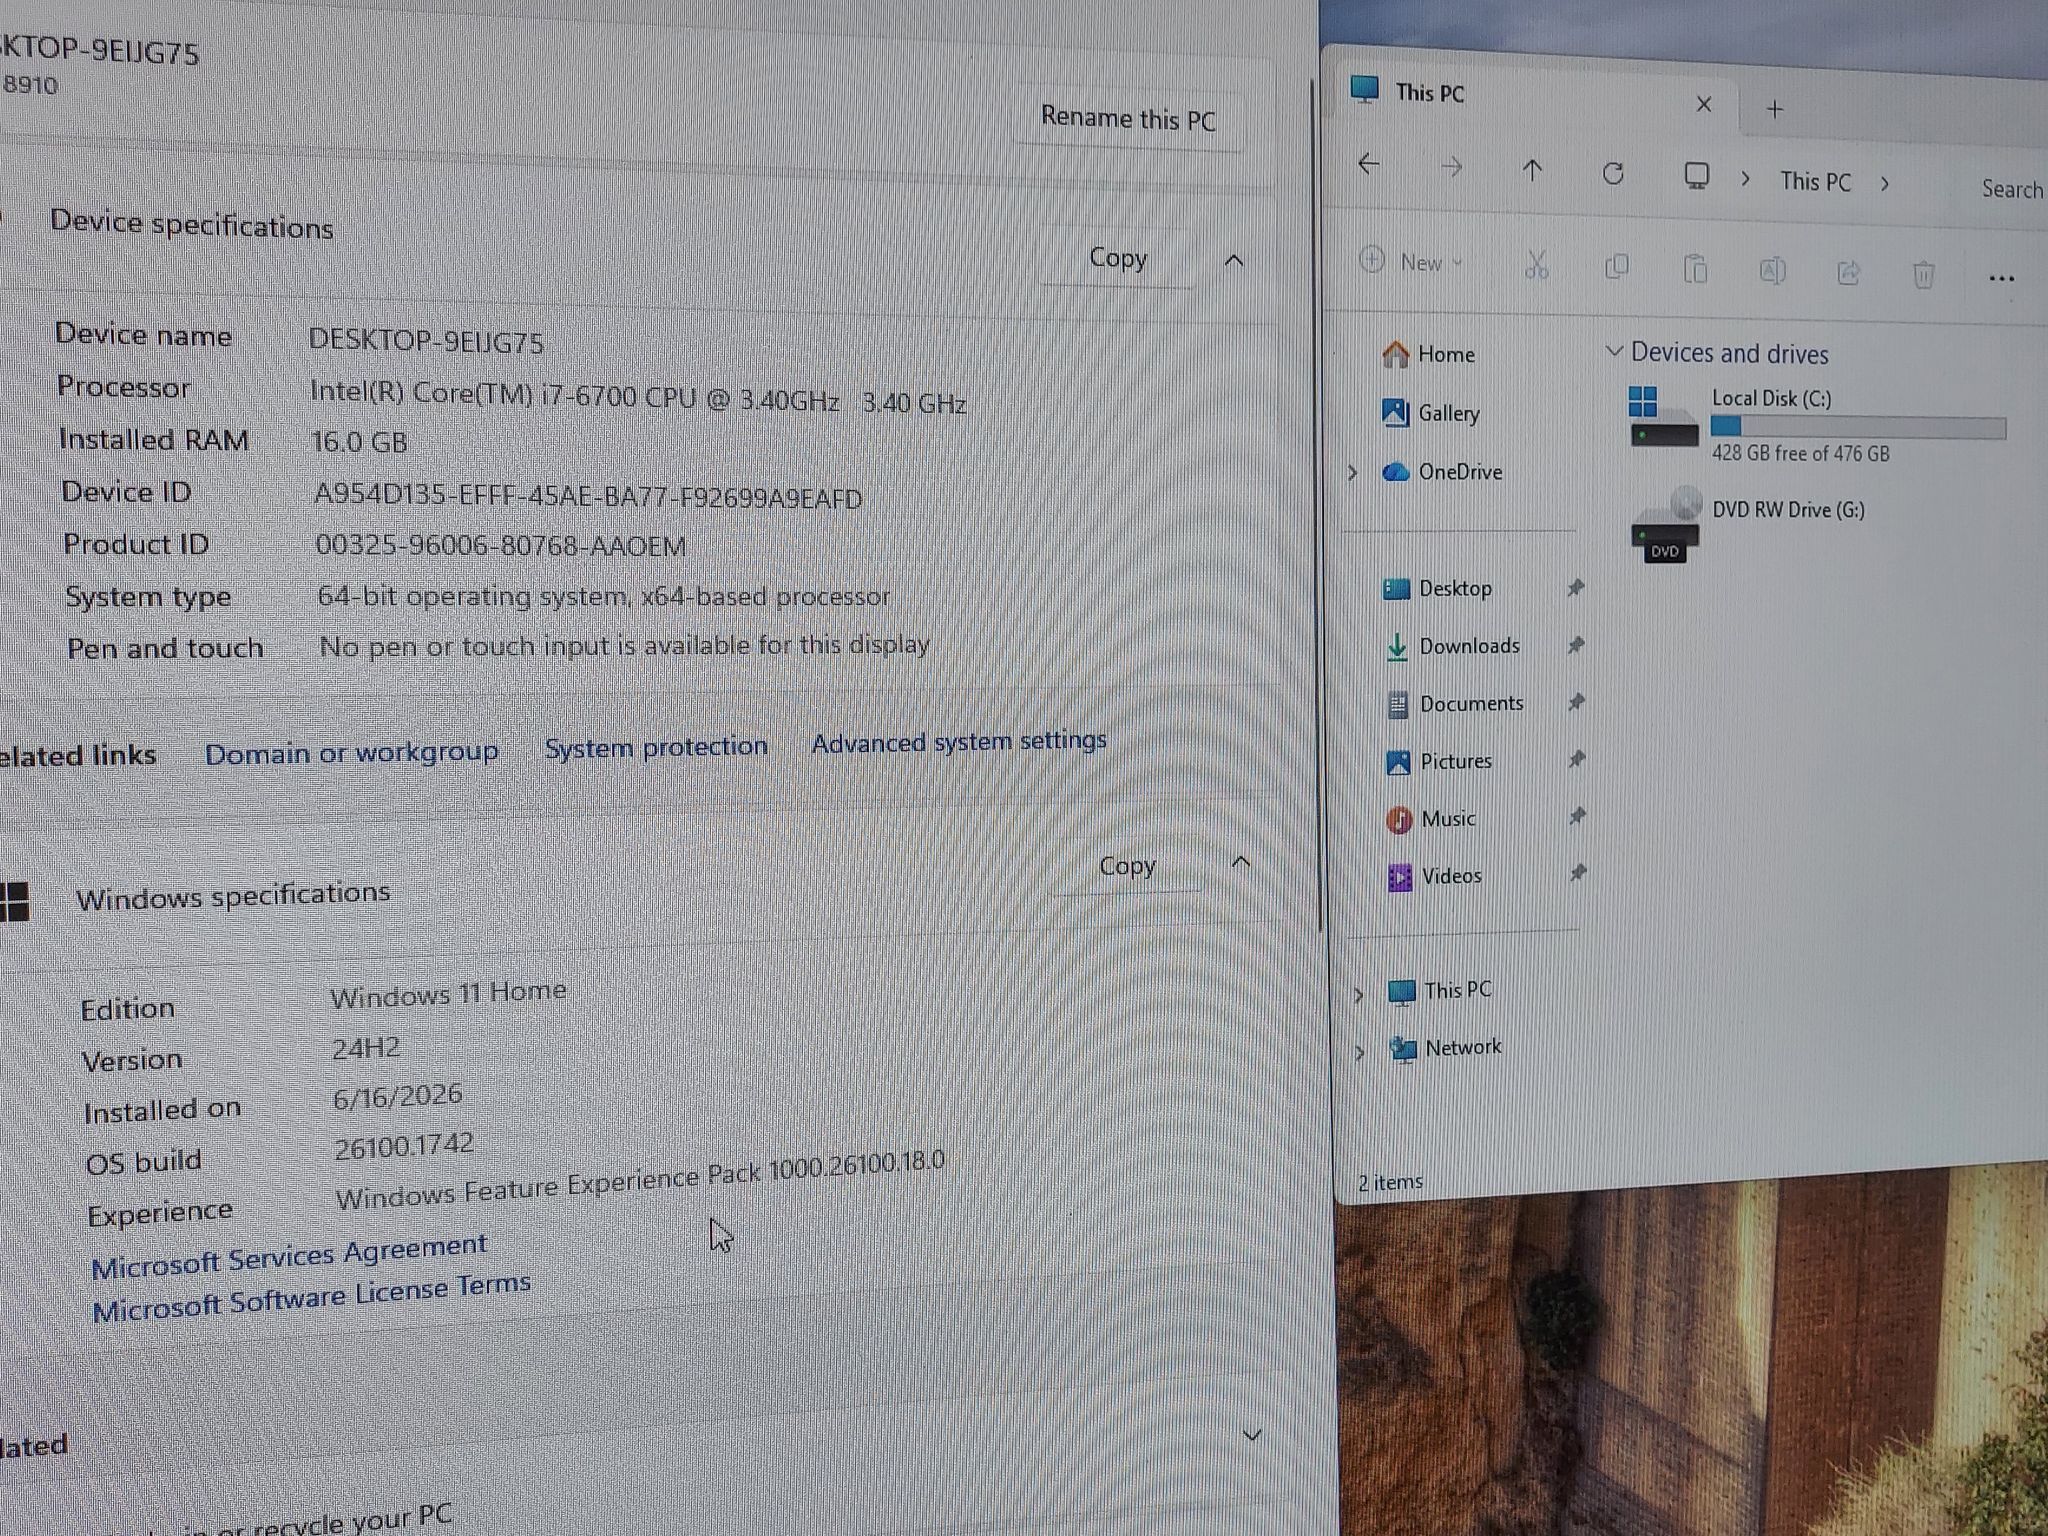
Task: Collapse the Device specifications section
Action: (1234, 261)
